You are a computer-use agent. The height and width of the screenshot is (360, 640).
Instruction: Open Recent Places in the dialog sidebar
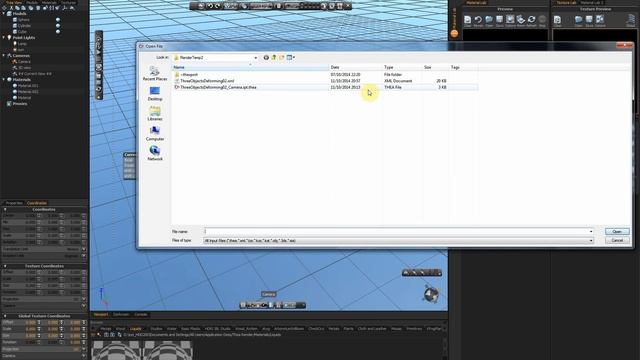pos(155,73)
